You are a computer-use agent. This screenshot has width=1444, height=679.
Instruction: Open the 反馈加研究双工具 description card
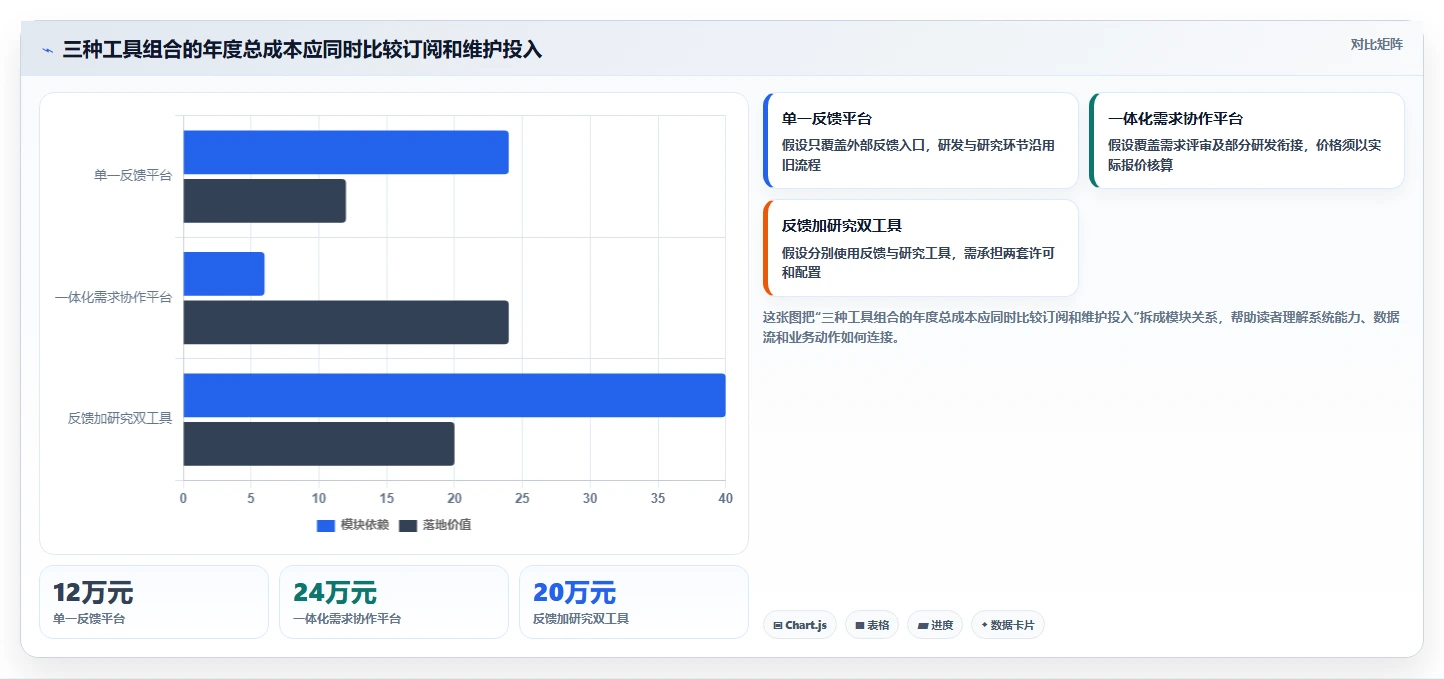click(x=920, y=248)
